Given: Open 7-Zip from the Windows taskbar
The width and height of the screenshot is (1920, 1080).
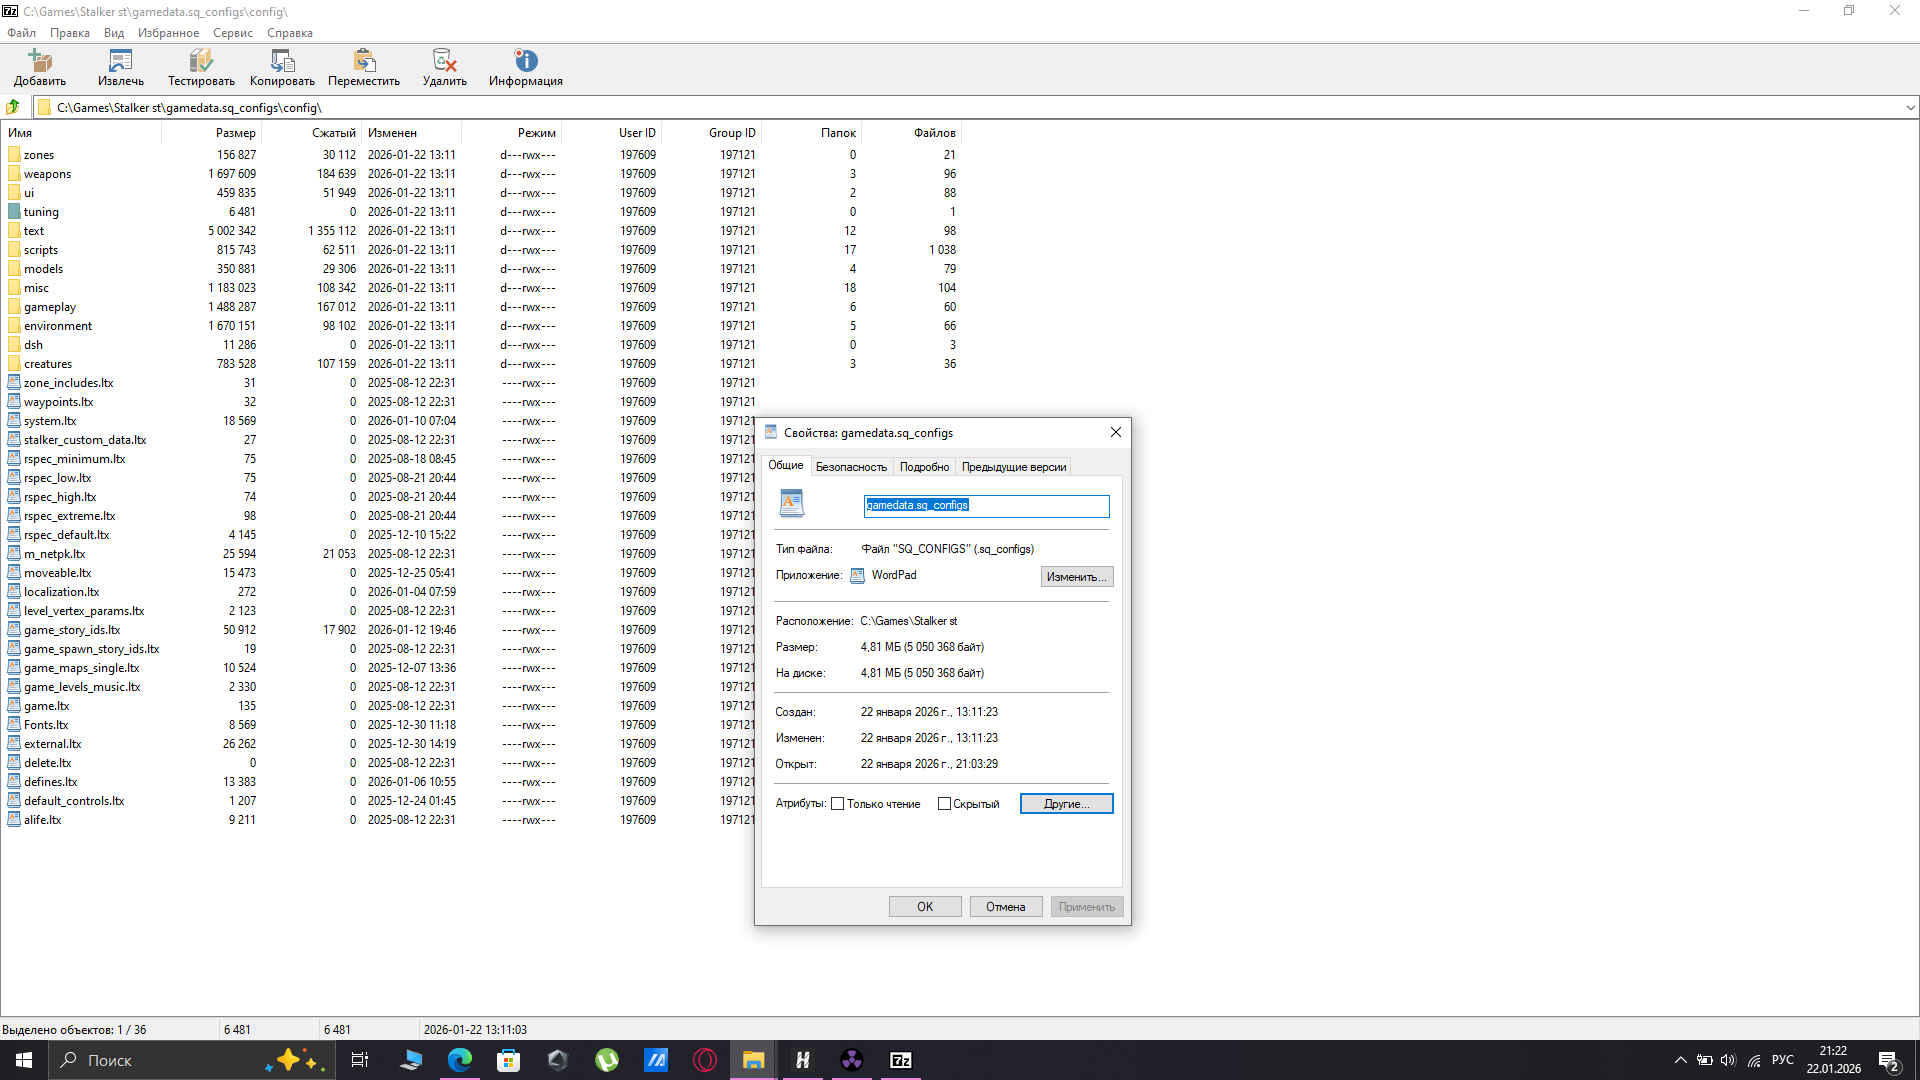Looking at the screenshot, I should point(900,1060).
